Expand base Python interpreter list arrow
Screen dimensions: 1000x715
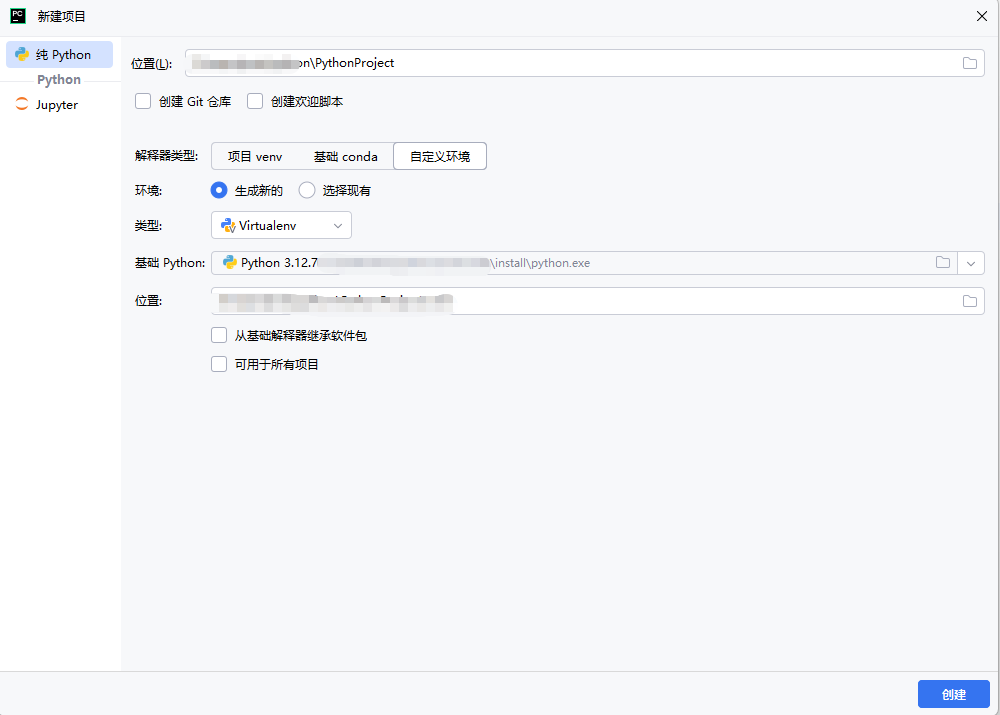[971, 263]
